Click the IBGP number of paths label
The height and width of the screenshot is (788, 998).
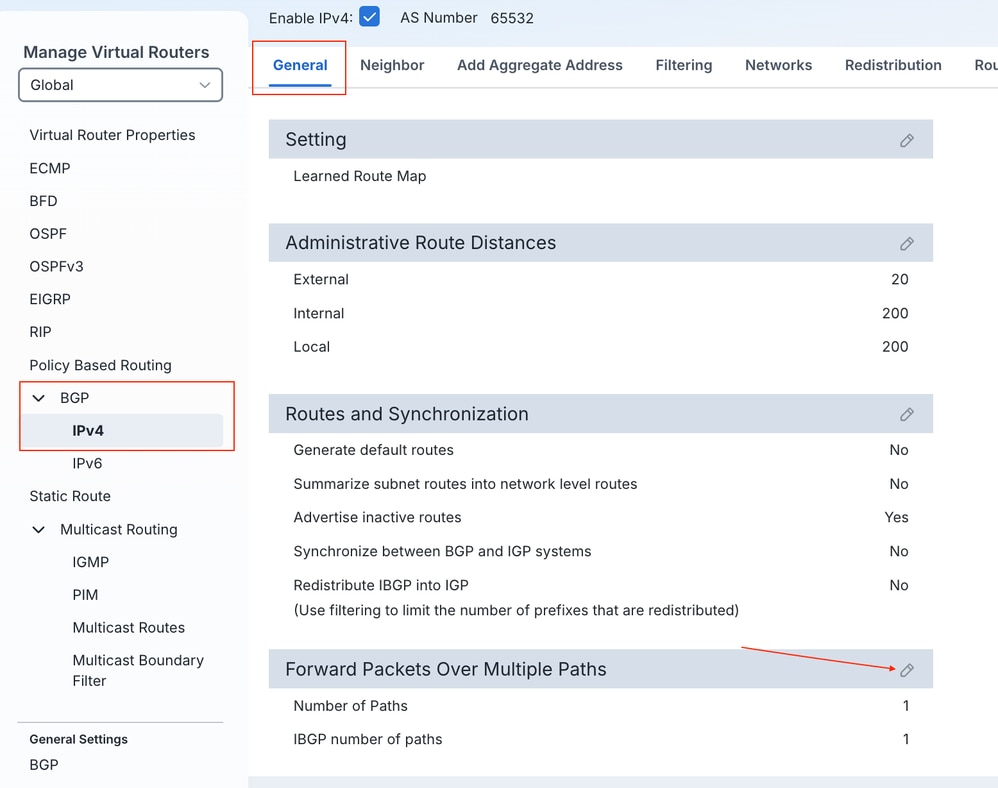pyautogui.click(x=368, y=739)
